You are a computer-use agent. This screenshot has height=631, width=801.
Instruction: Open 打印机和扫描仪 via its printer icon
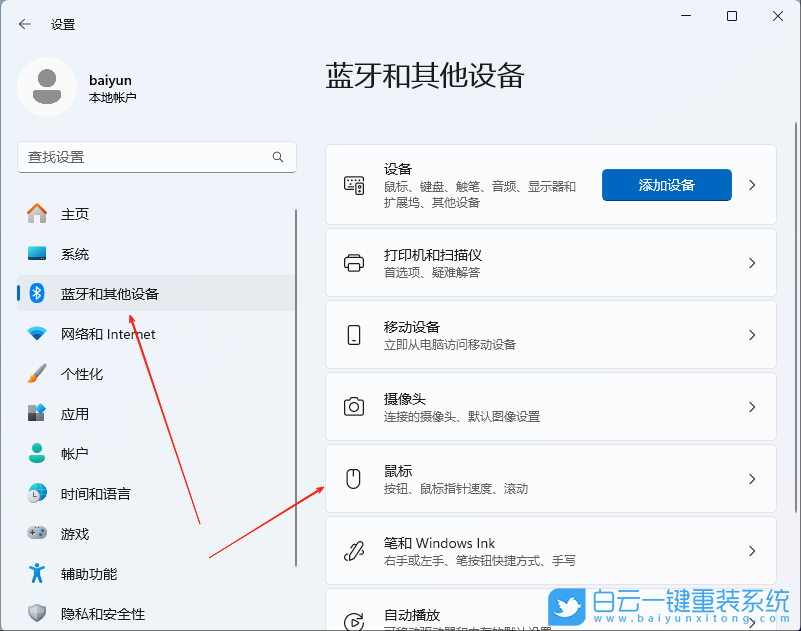tap(353, 262)
